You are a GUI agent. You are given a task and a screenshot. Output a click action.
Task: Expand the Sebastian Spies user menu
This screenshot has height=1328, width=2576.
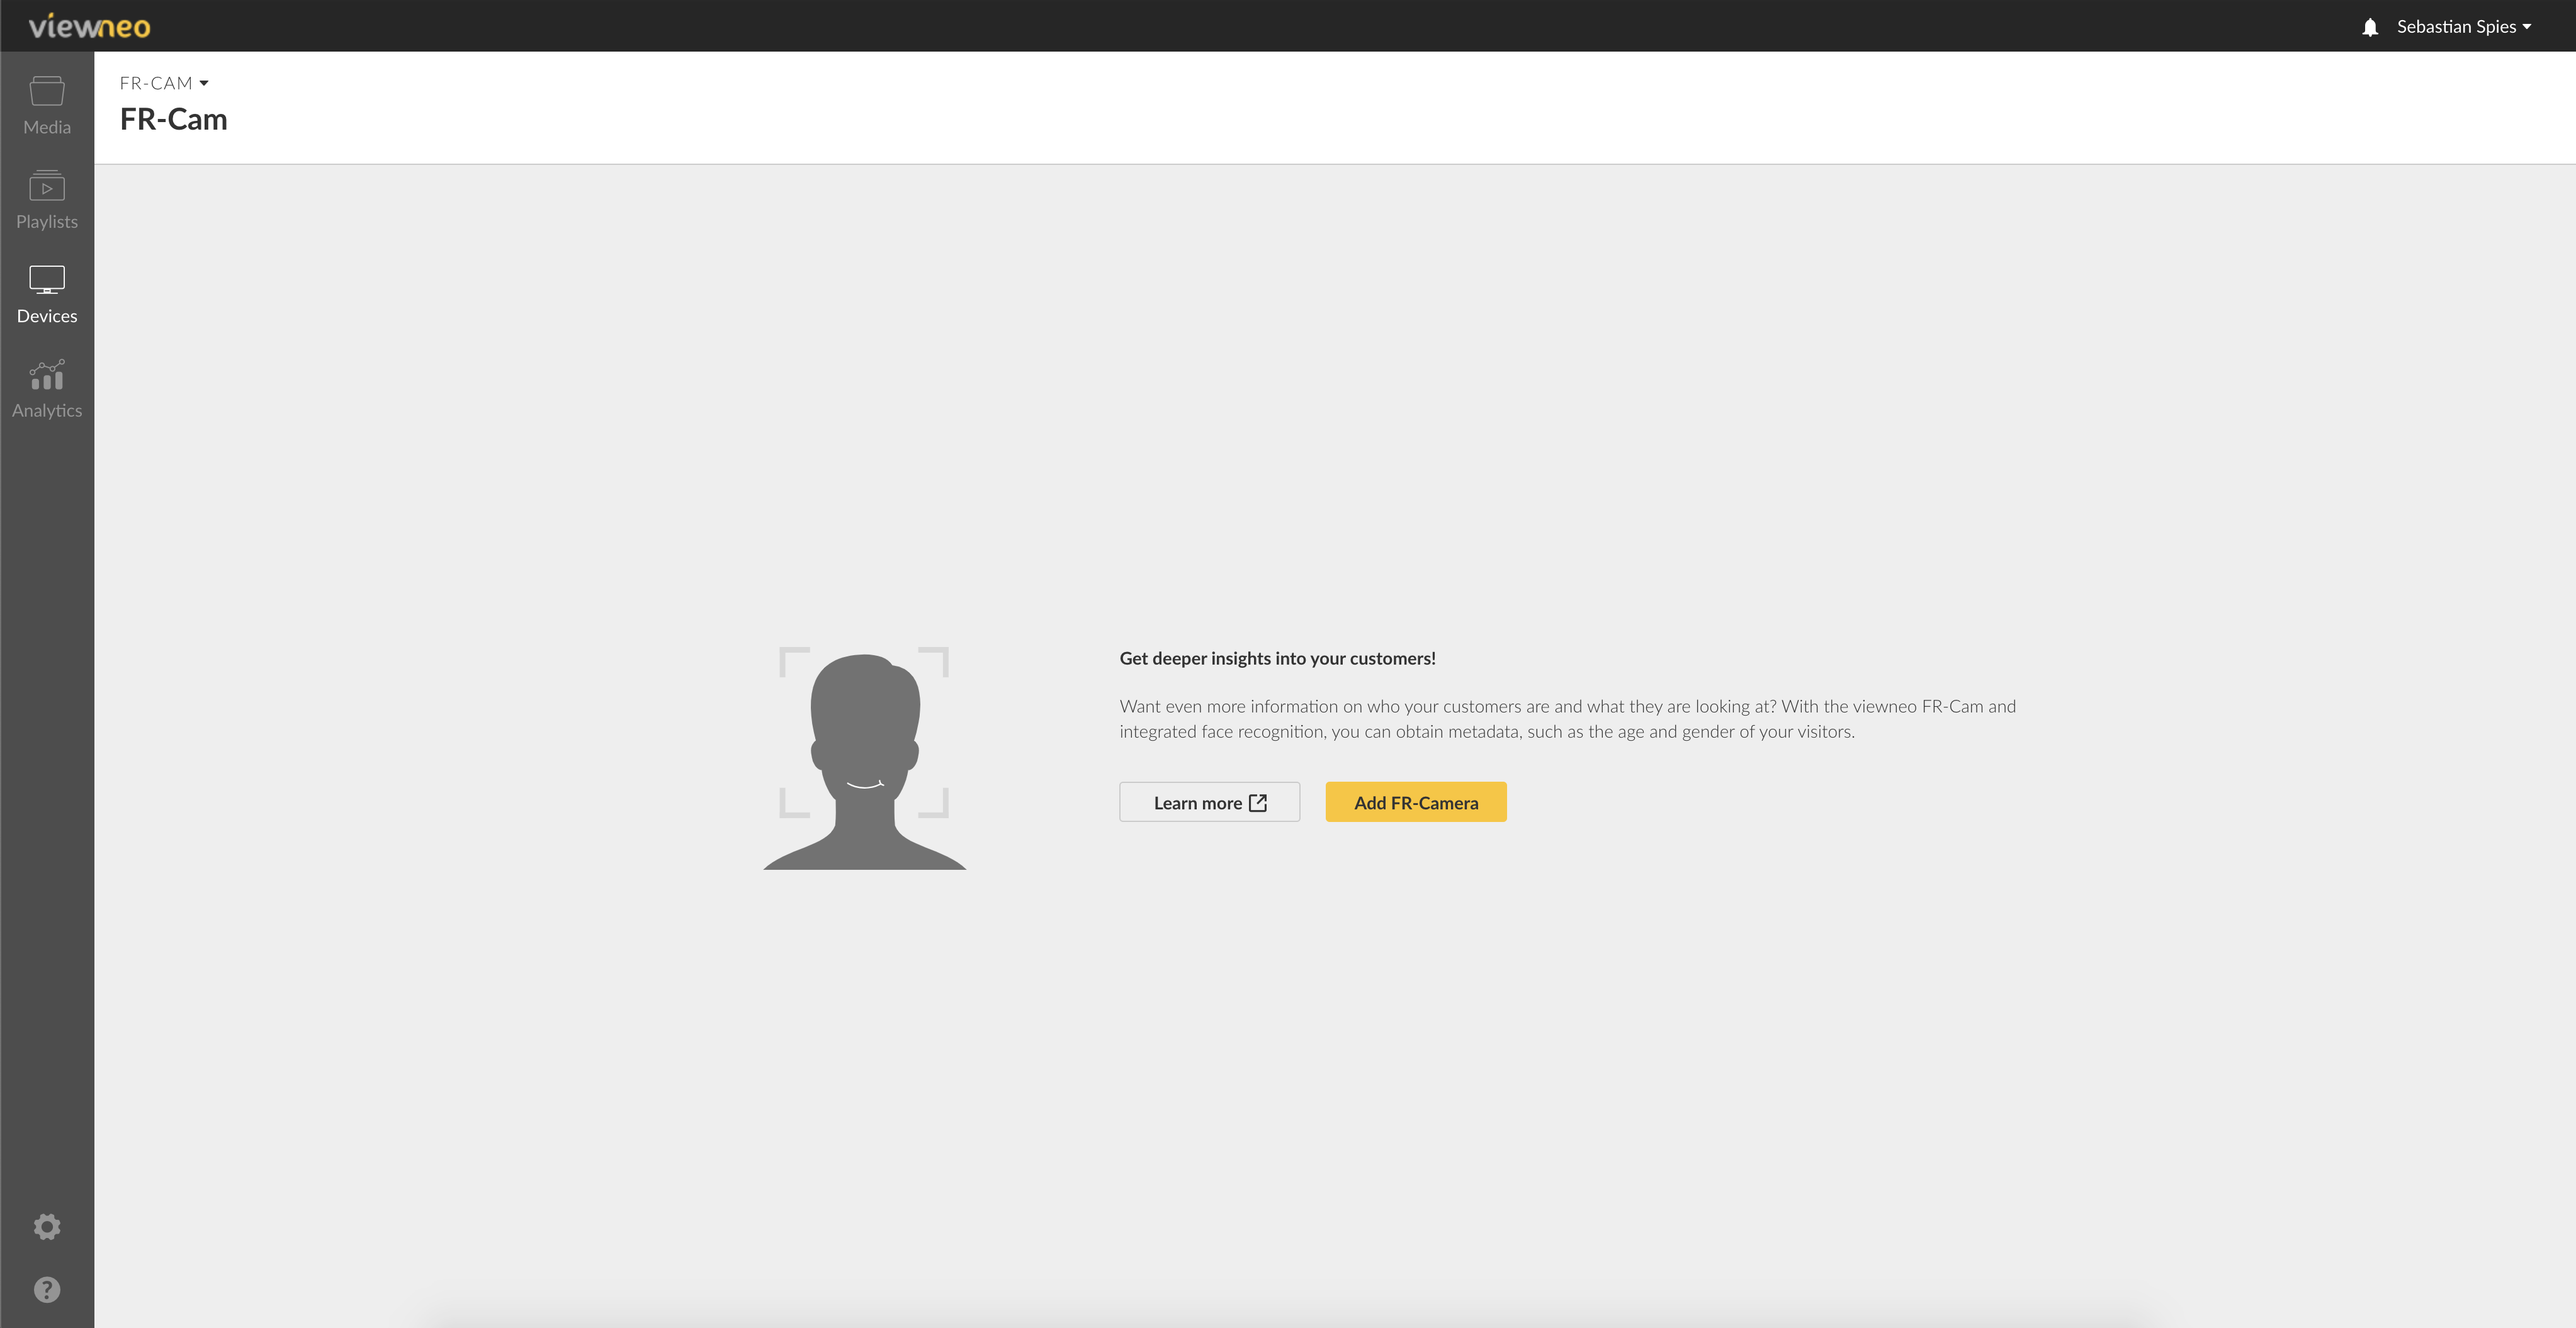click(2464, 27)
